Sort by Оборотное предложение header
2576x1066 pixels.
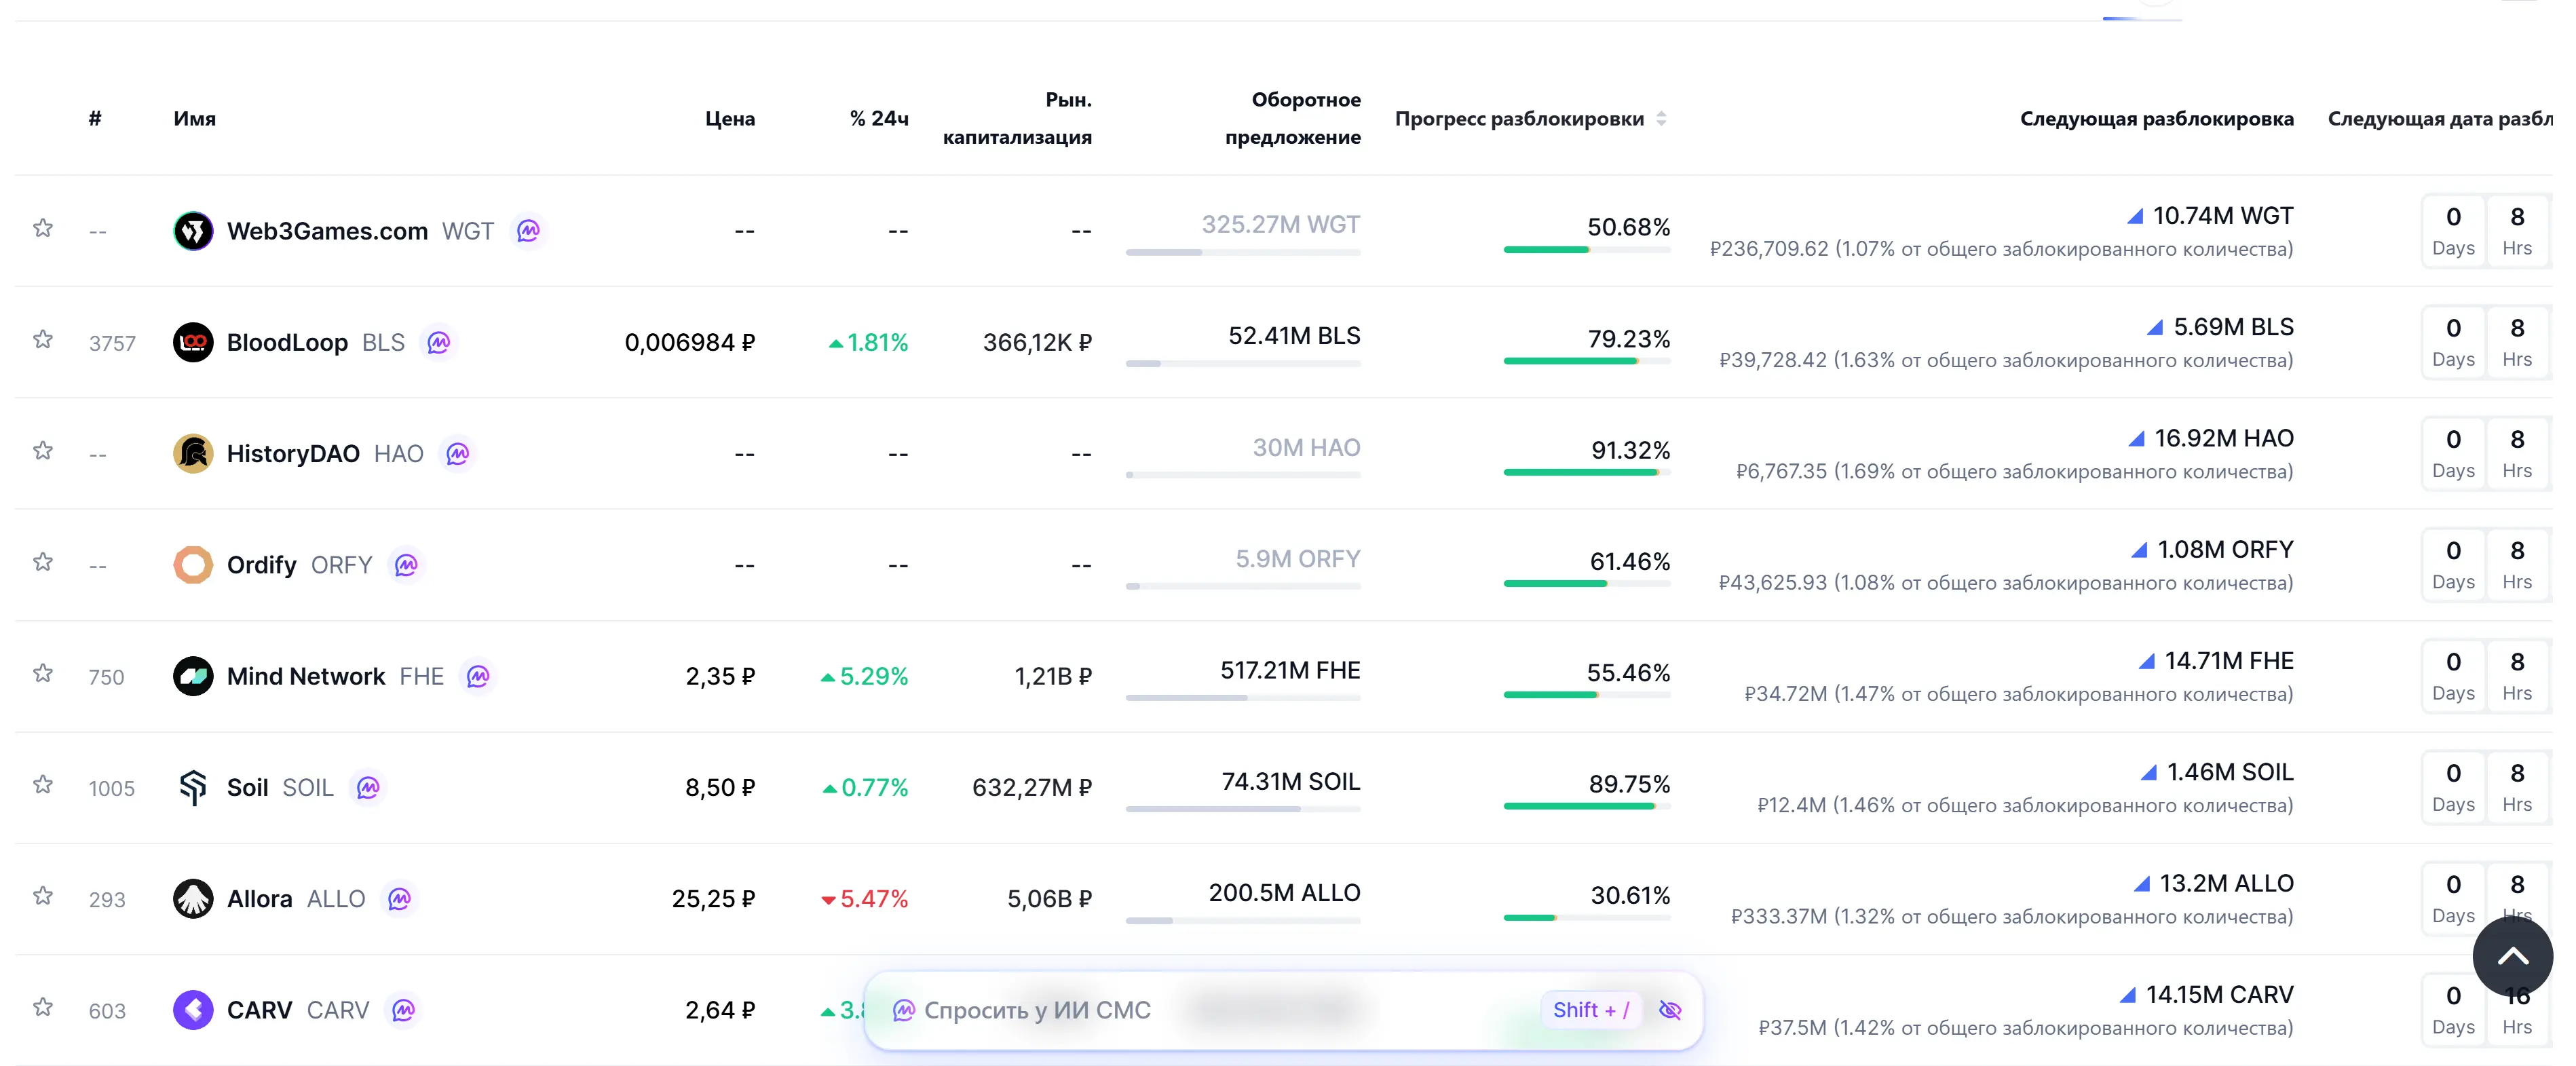click(1293, 118)
